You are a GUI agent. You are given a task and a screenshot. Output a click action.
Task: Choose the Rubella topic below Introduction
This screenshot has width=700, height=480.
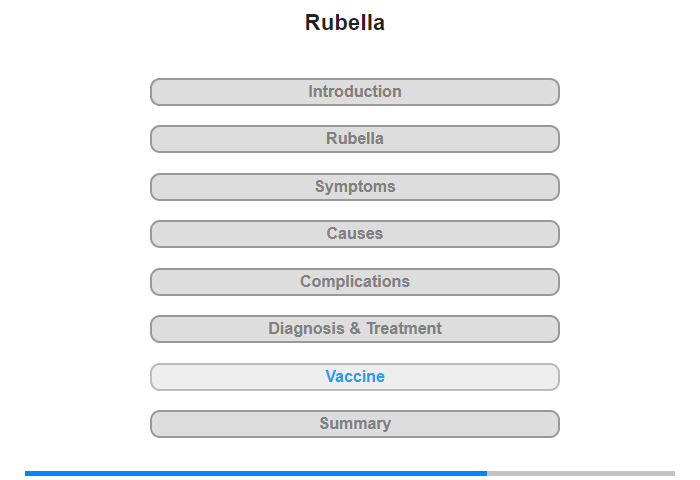pos(355,139)
